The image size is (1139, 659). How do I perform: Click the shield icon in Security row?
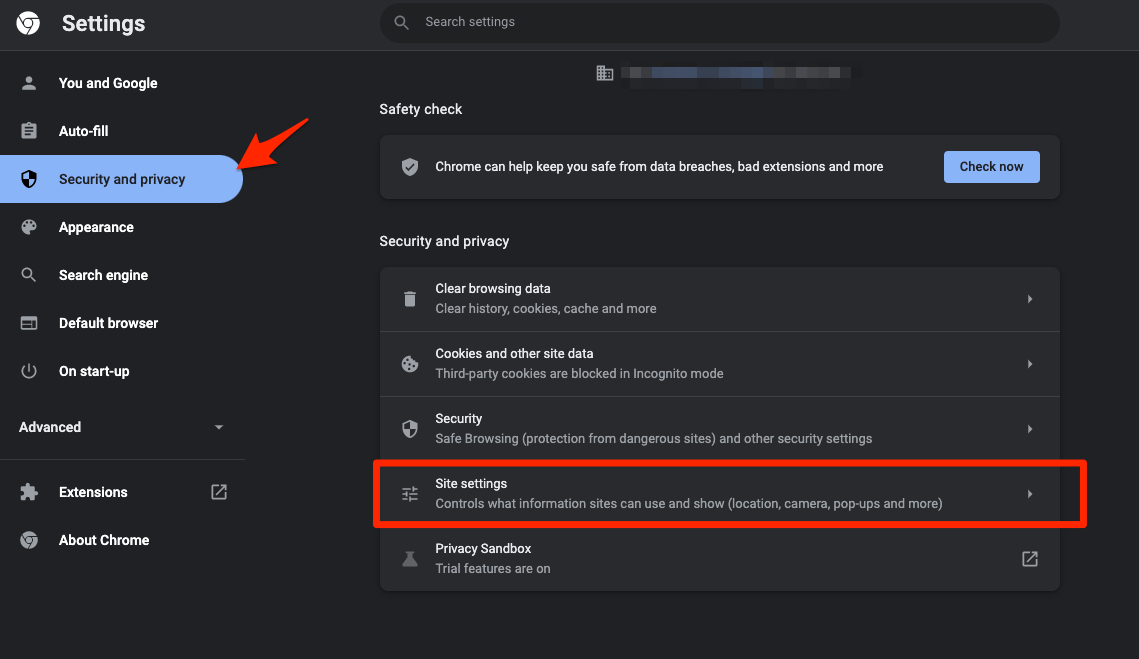[410, 429]
